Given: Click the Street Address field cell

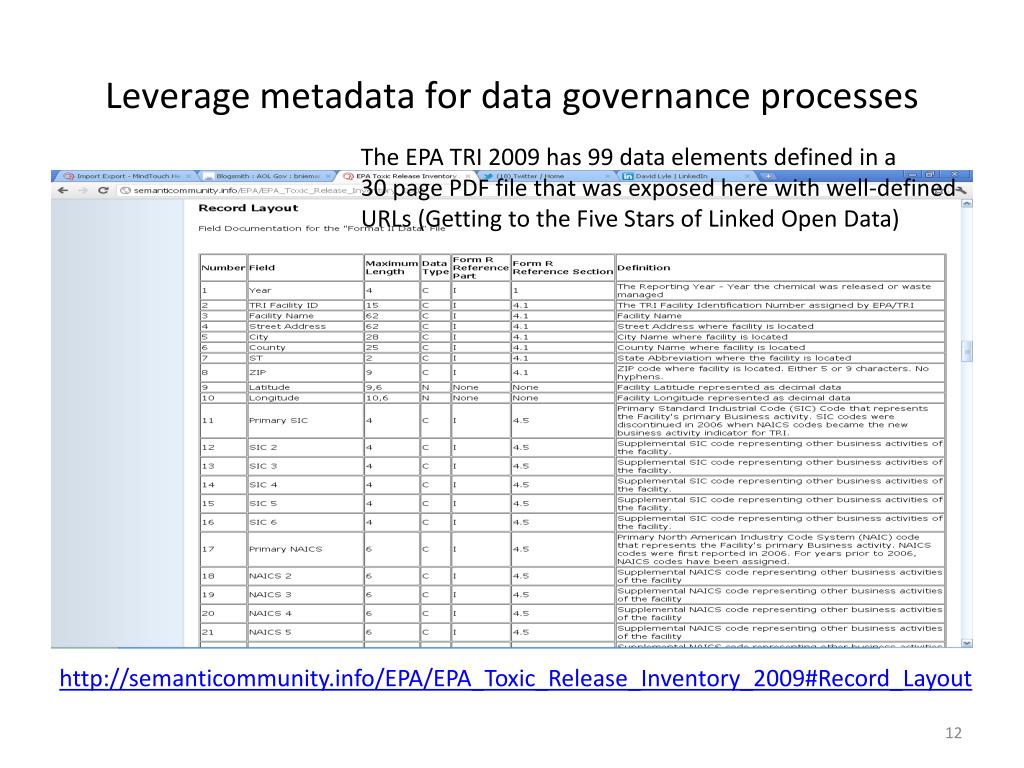Looking at the screenshot, I should 305,327.
